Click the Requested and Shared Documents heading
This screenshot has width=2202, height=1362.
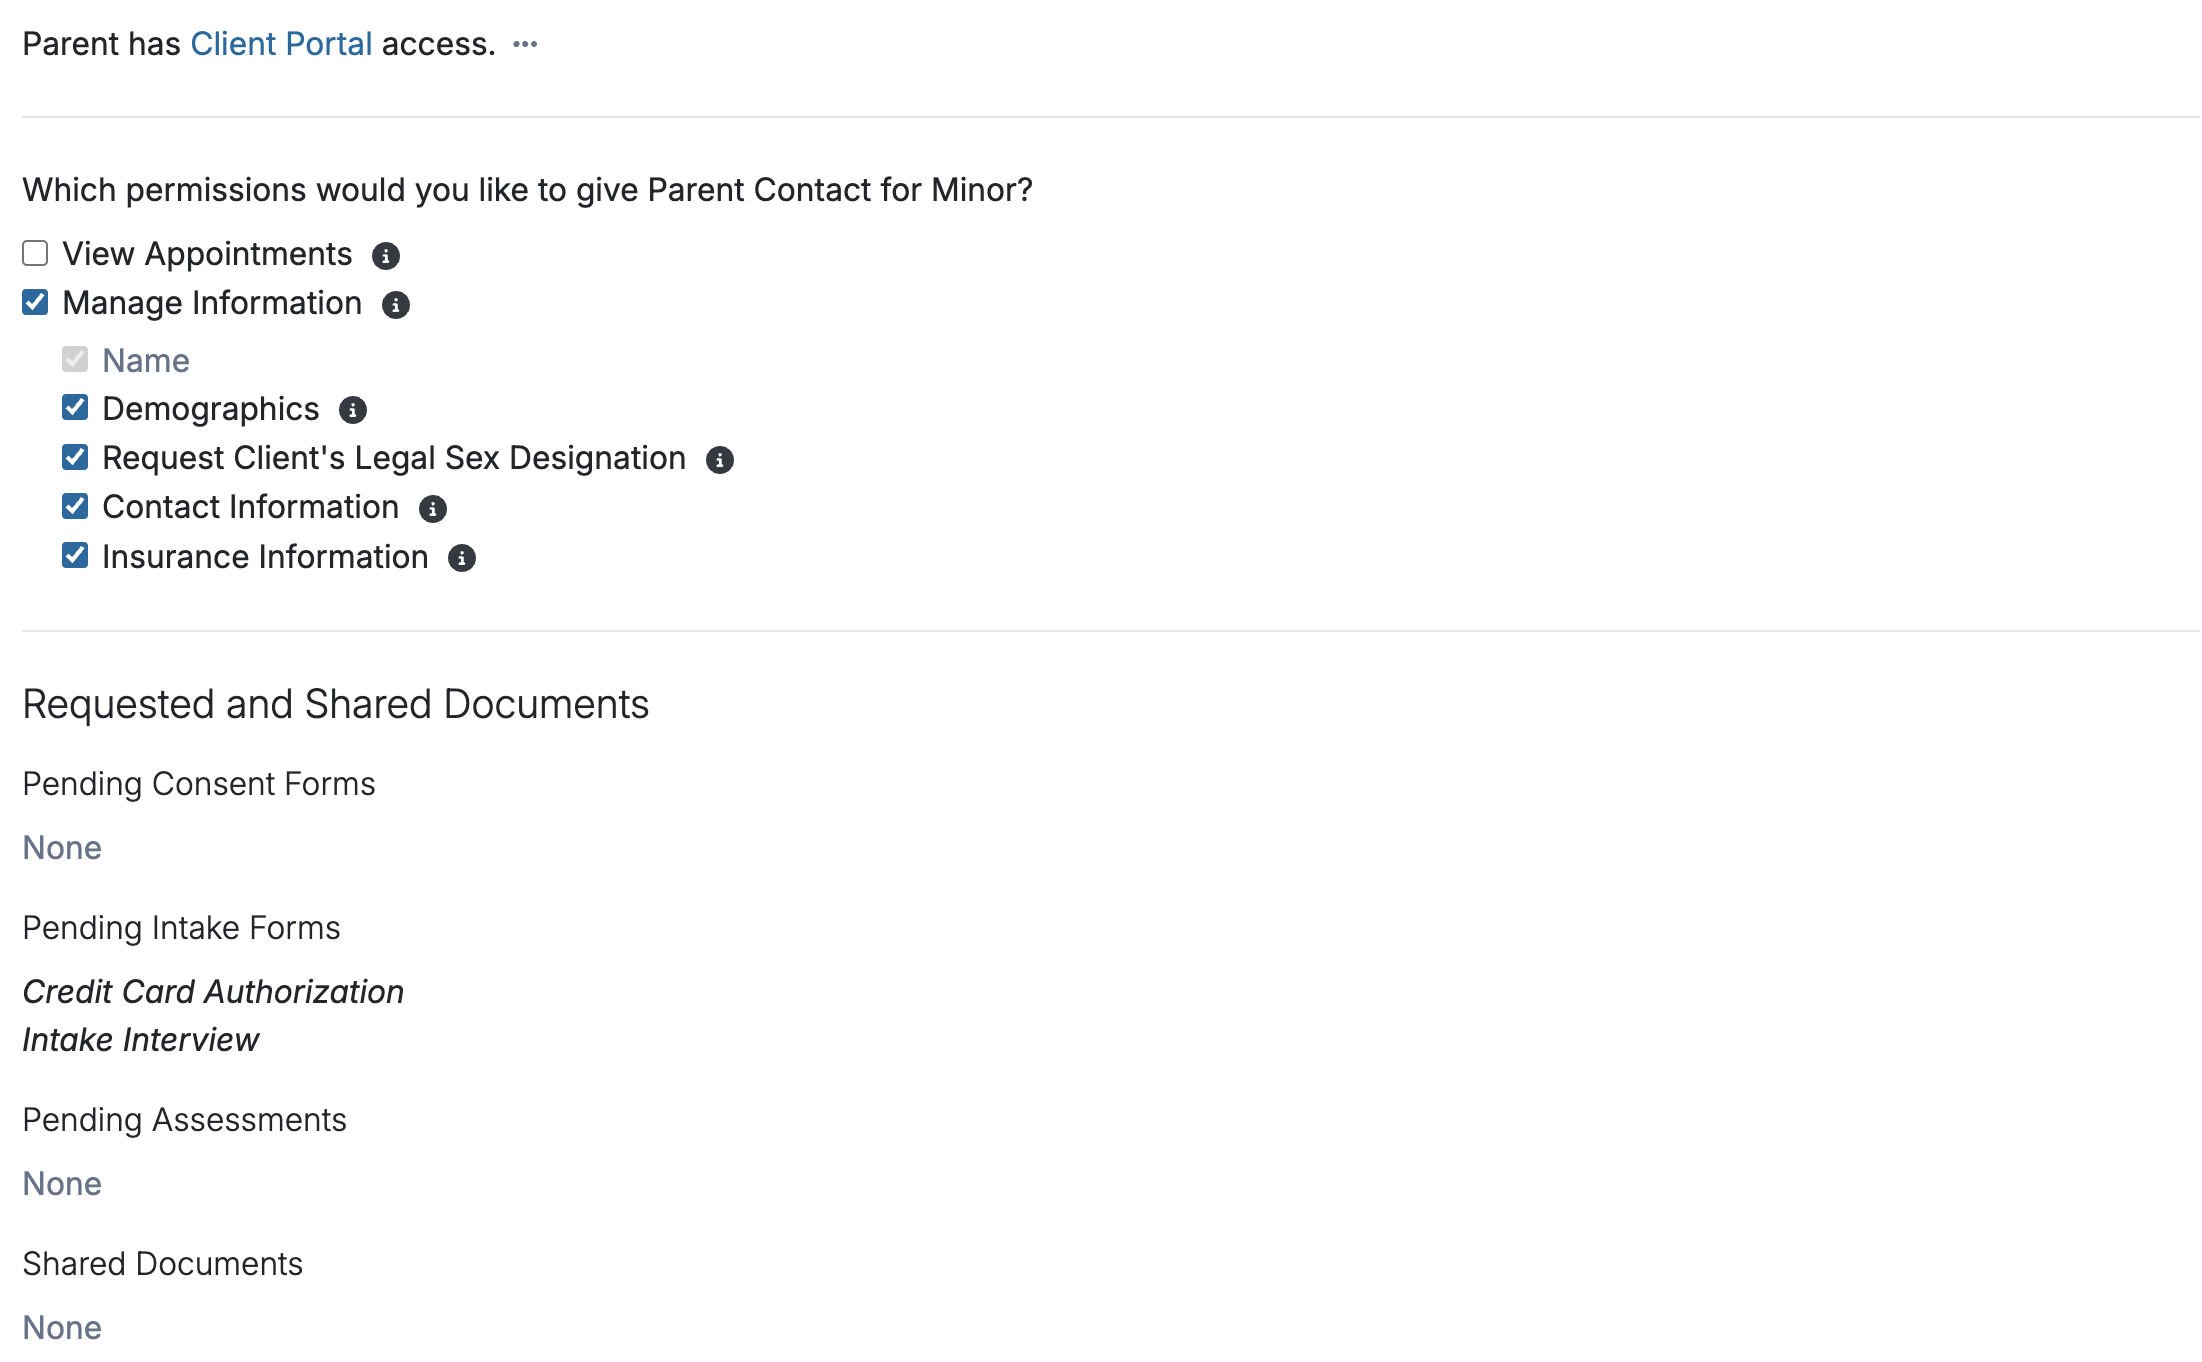(336, 705)
